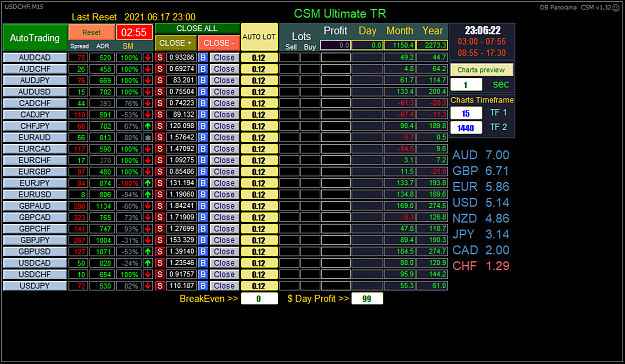Edit the Charts preview seconds field
Viewport: 625px width, 364px height.
(466, 85)
